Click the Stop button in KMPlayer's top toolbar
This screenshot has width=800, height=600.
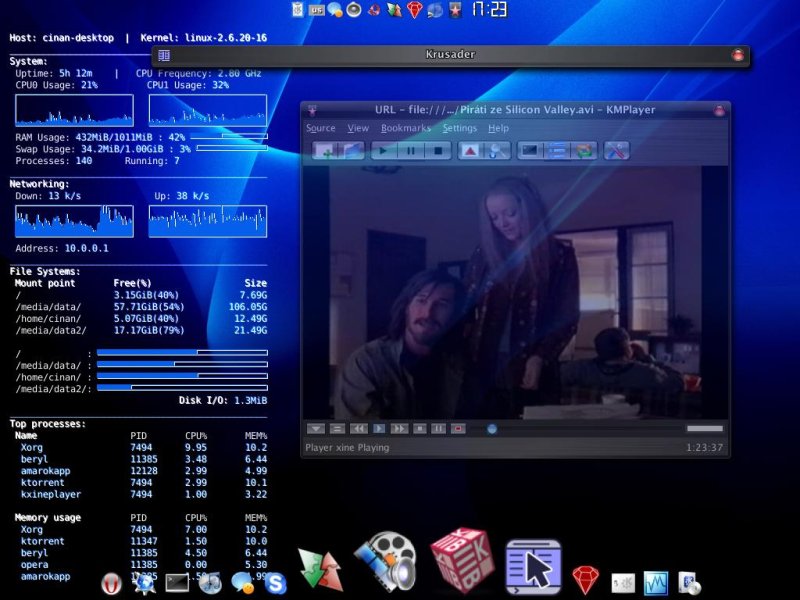(x=438, y=151)
